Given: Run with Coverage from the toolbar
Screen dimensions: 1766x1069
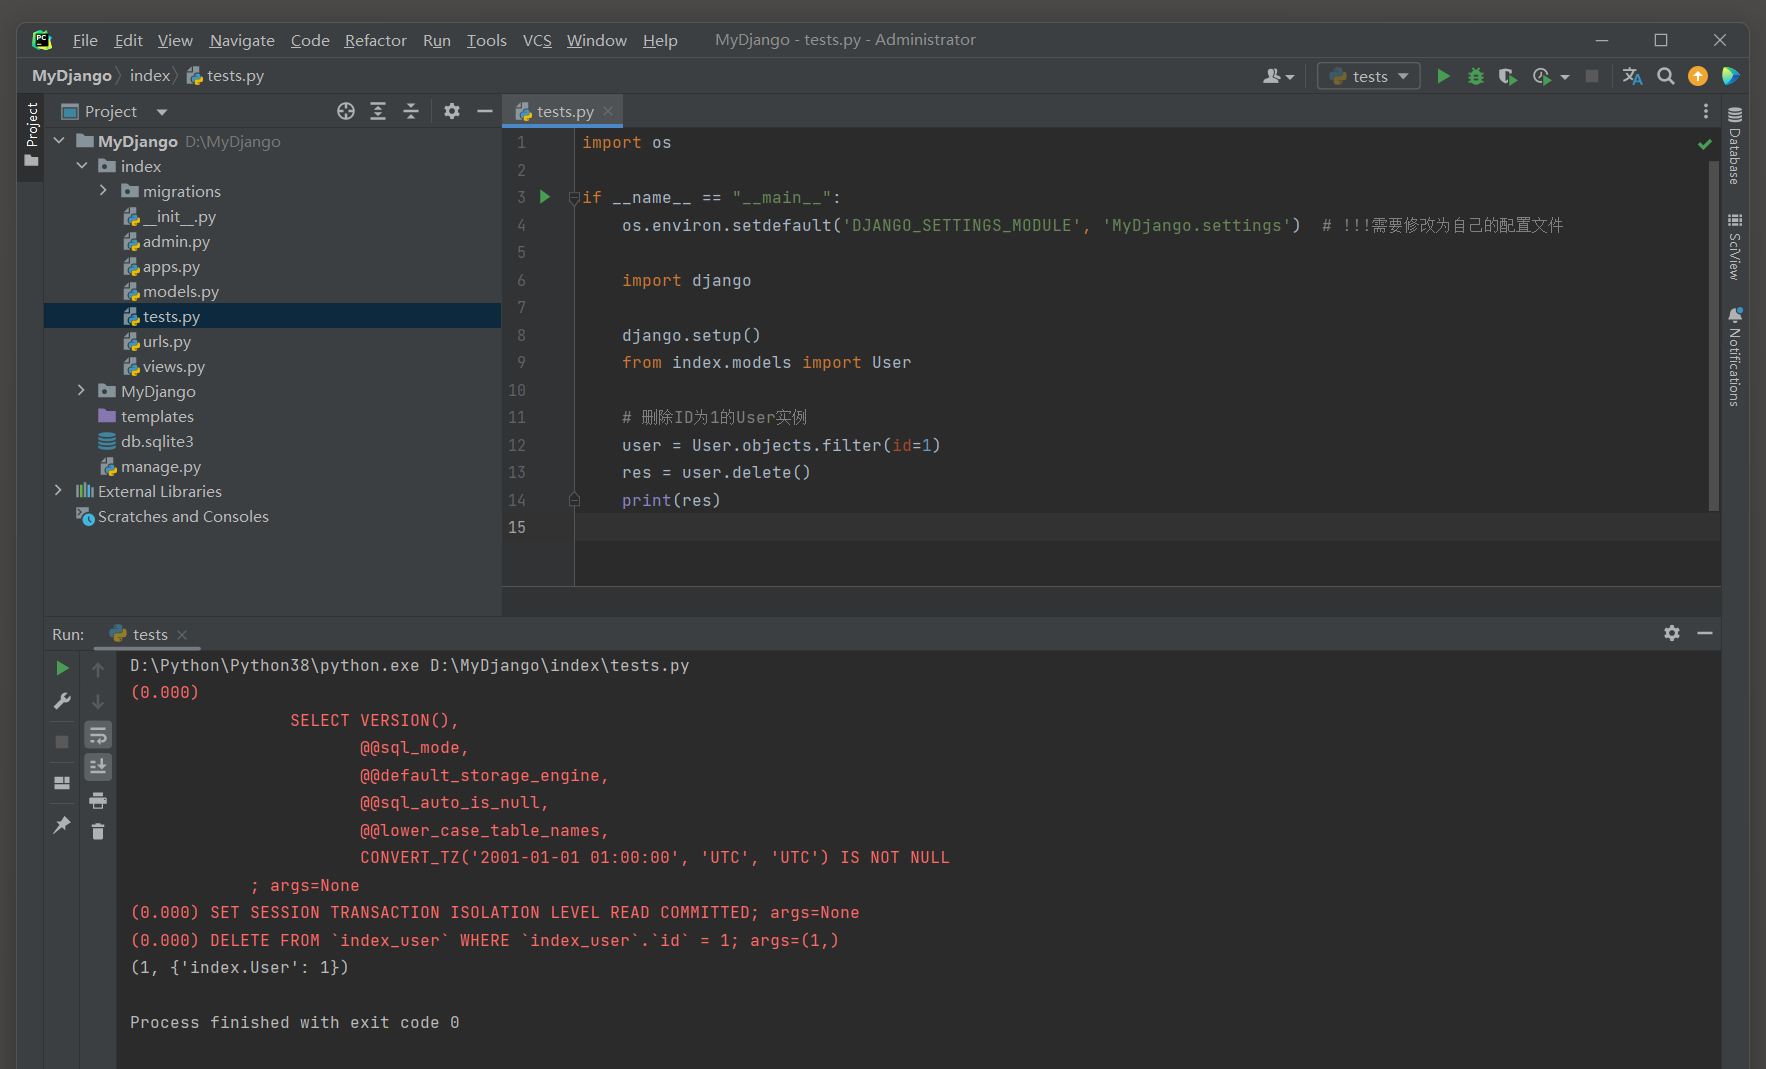Looking at the screenshot, I should point(1507,76).
